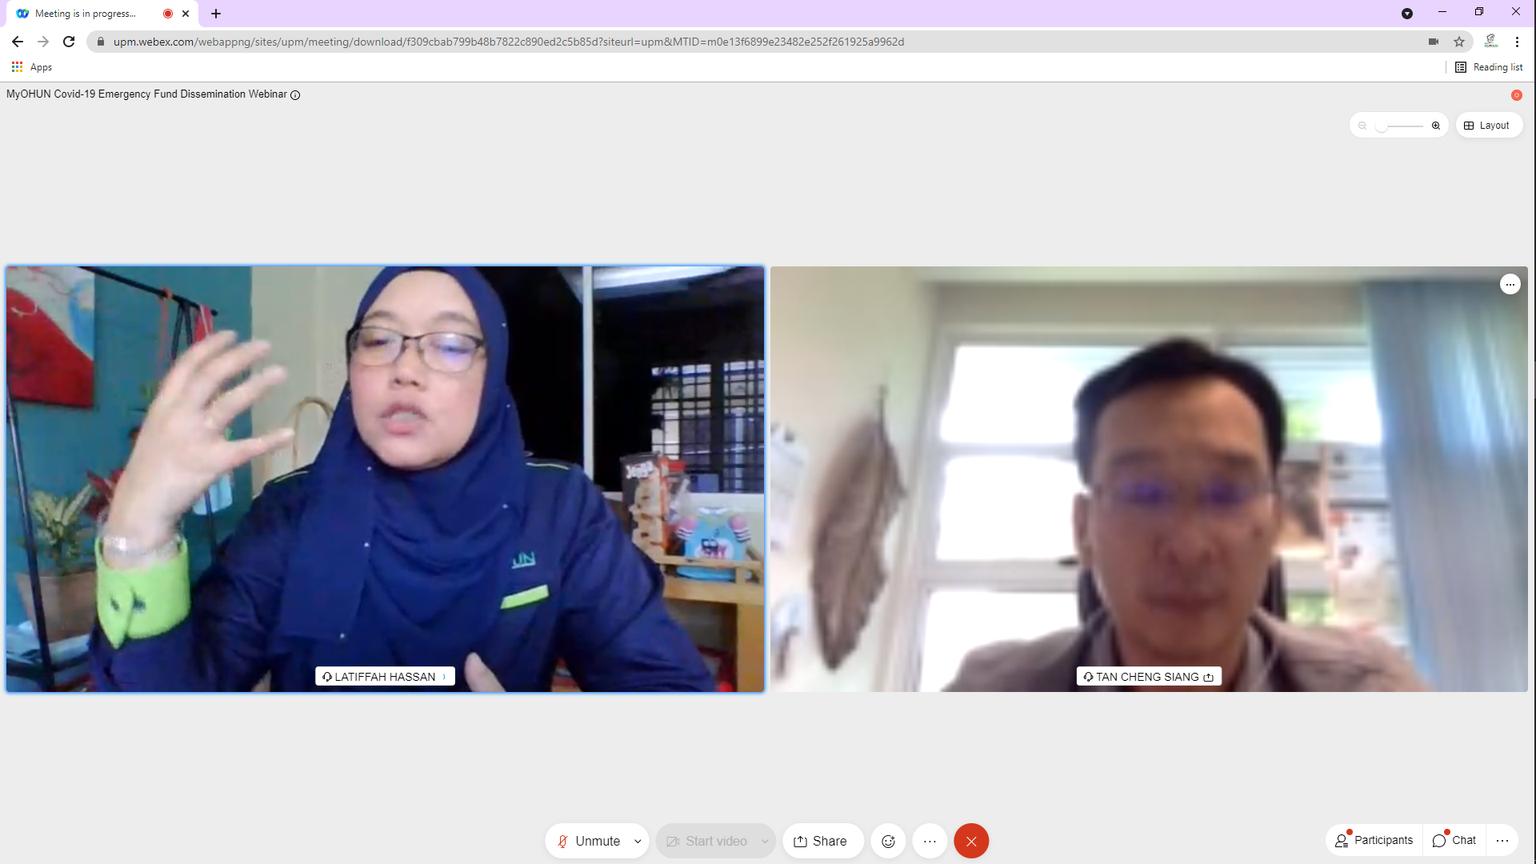Click the webinar title text
The image size is (1536, 864).
pos(146,94)
